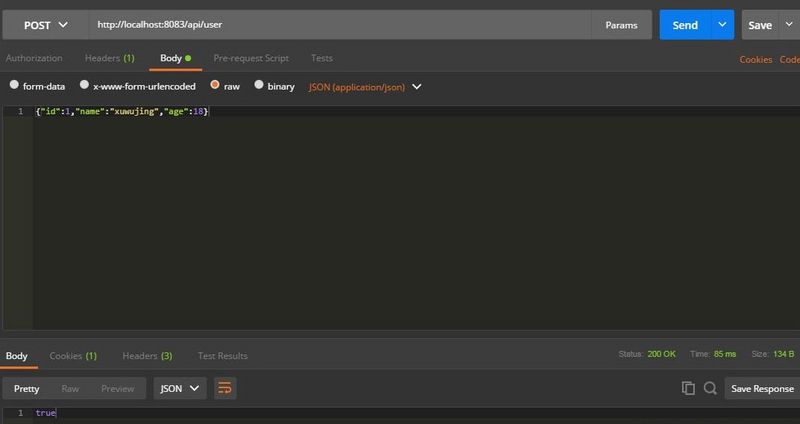Open the response Body tab
800x424 pixels.
coord(17,356)
